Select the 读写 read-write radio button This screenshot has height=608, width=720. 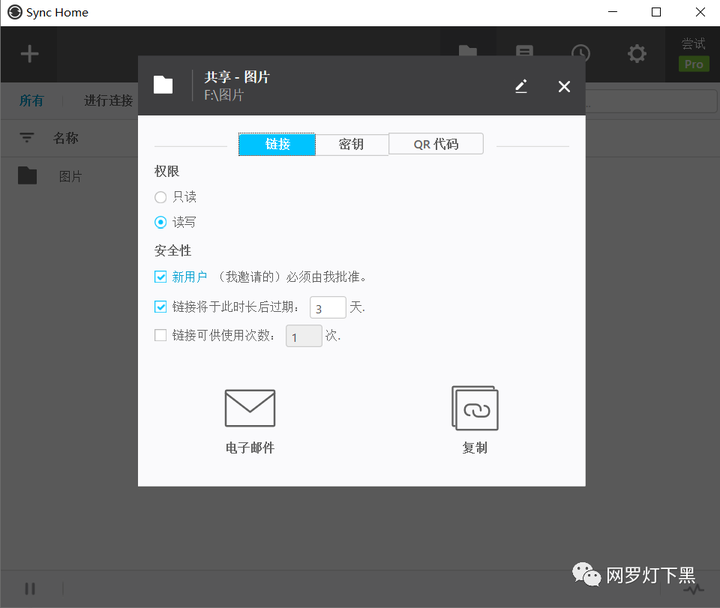pos(160,222)
